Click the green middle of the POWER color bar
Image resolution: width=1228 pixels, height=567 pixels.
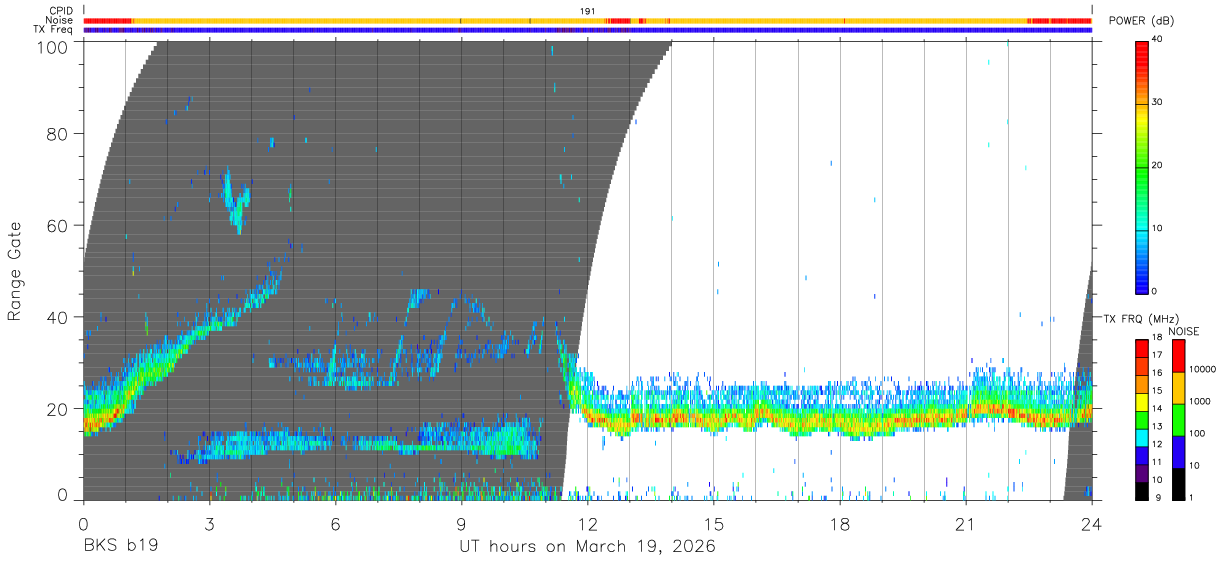pyautogui.click(x=1141, y=166)
